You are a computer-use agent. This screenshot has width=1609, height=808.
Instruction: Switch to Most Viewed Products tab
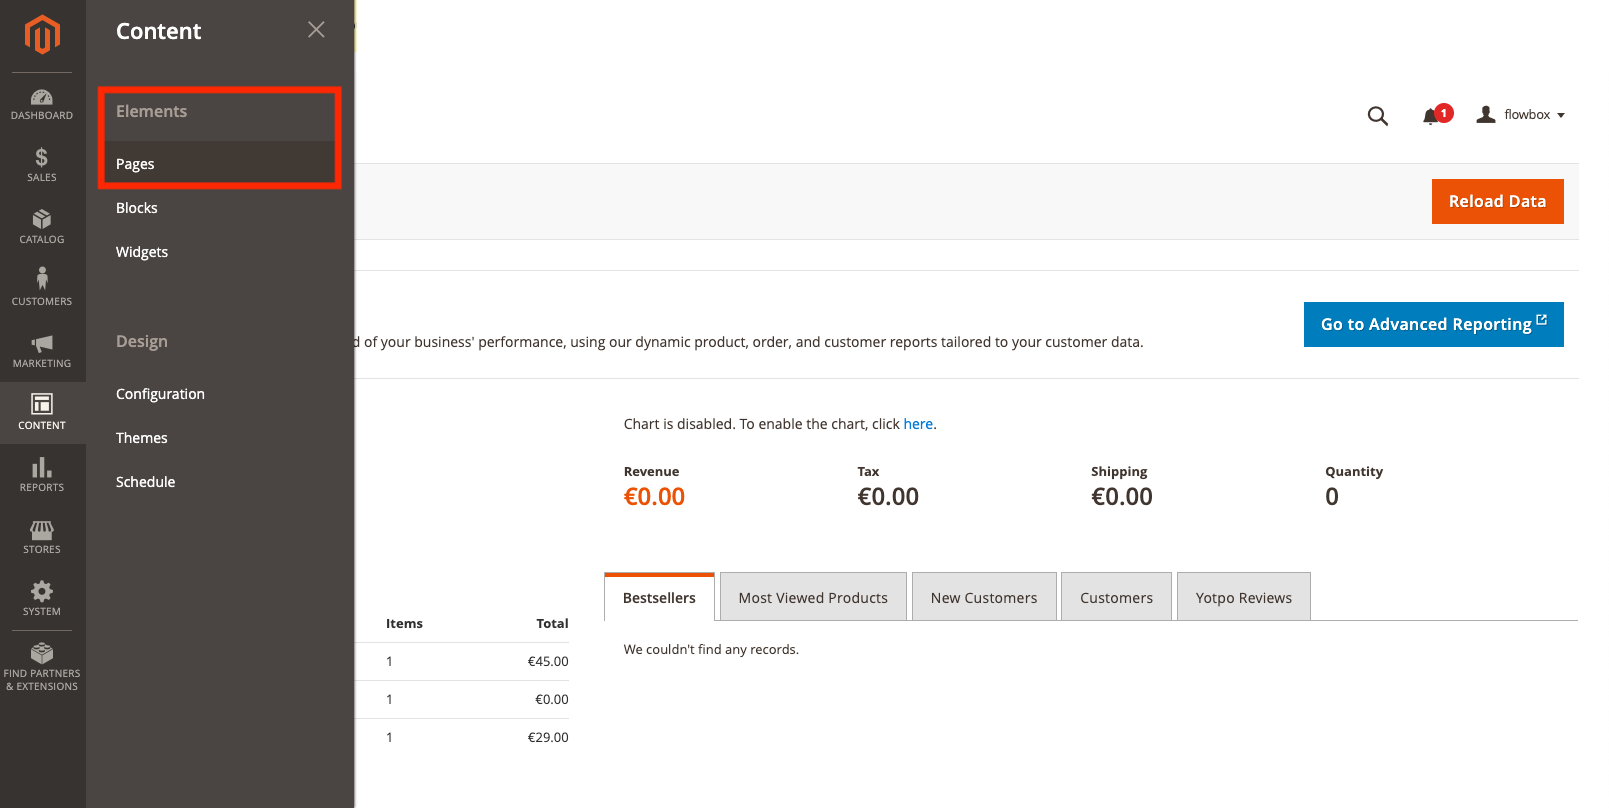813,598
